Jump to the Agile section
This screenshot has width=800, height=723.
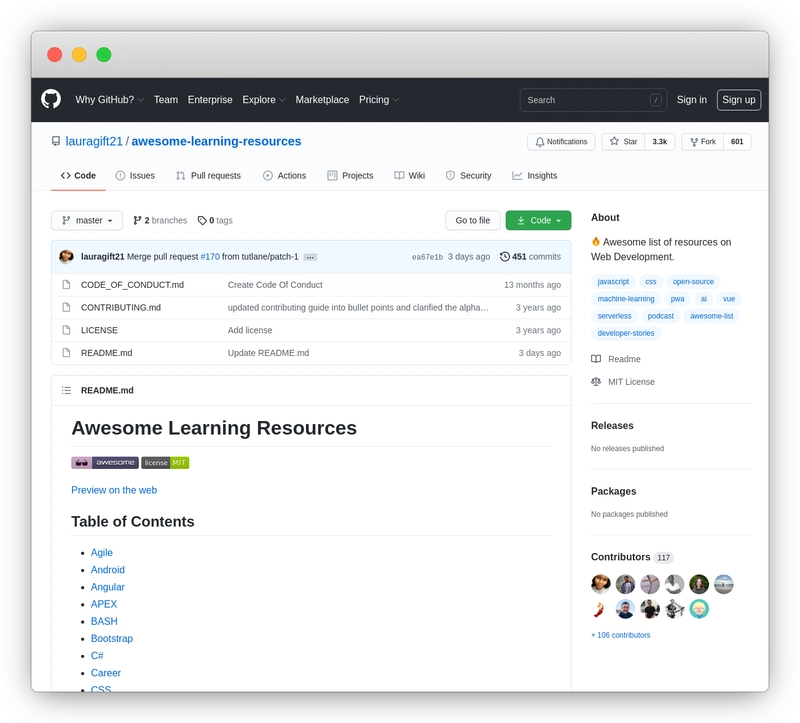(102, 553)
